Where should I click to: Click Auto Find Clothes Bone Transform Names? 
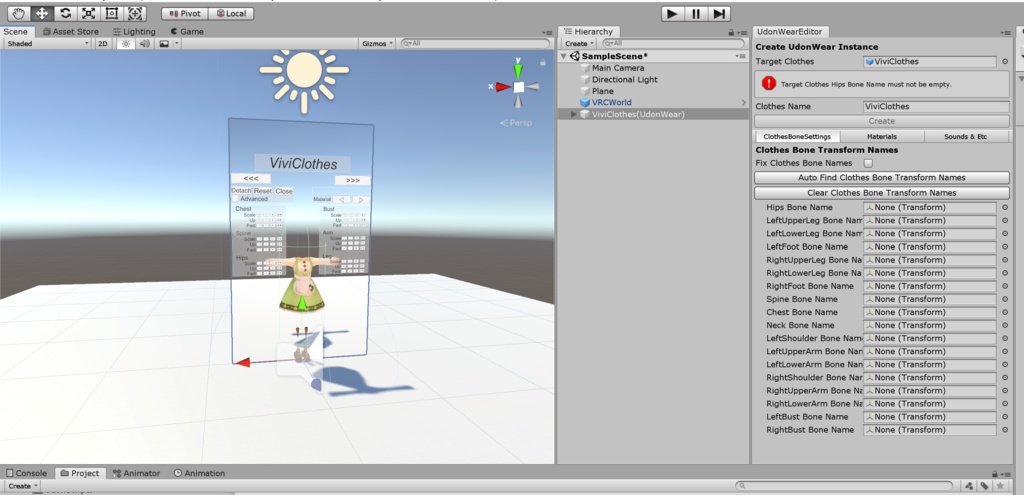[x=882, y=178]
